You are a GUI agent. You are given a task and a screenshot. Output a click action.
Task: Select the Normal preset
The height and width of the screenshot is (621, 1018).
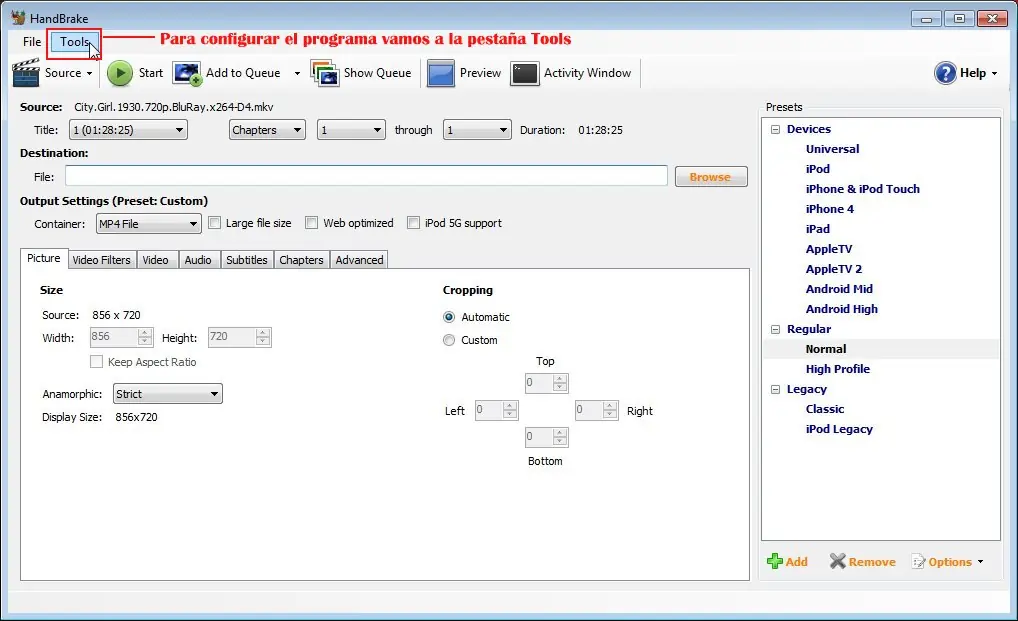[x=826, y=349]
